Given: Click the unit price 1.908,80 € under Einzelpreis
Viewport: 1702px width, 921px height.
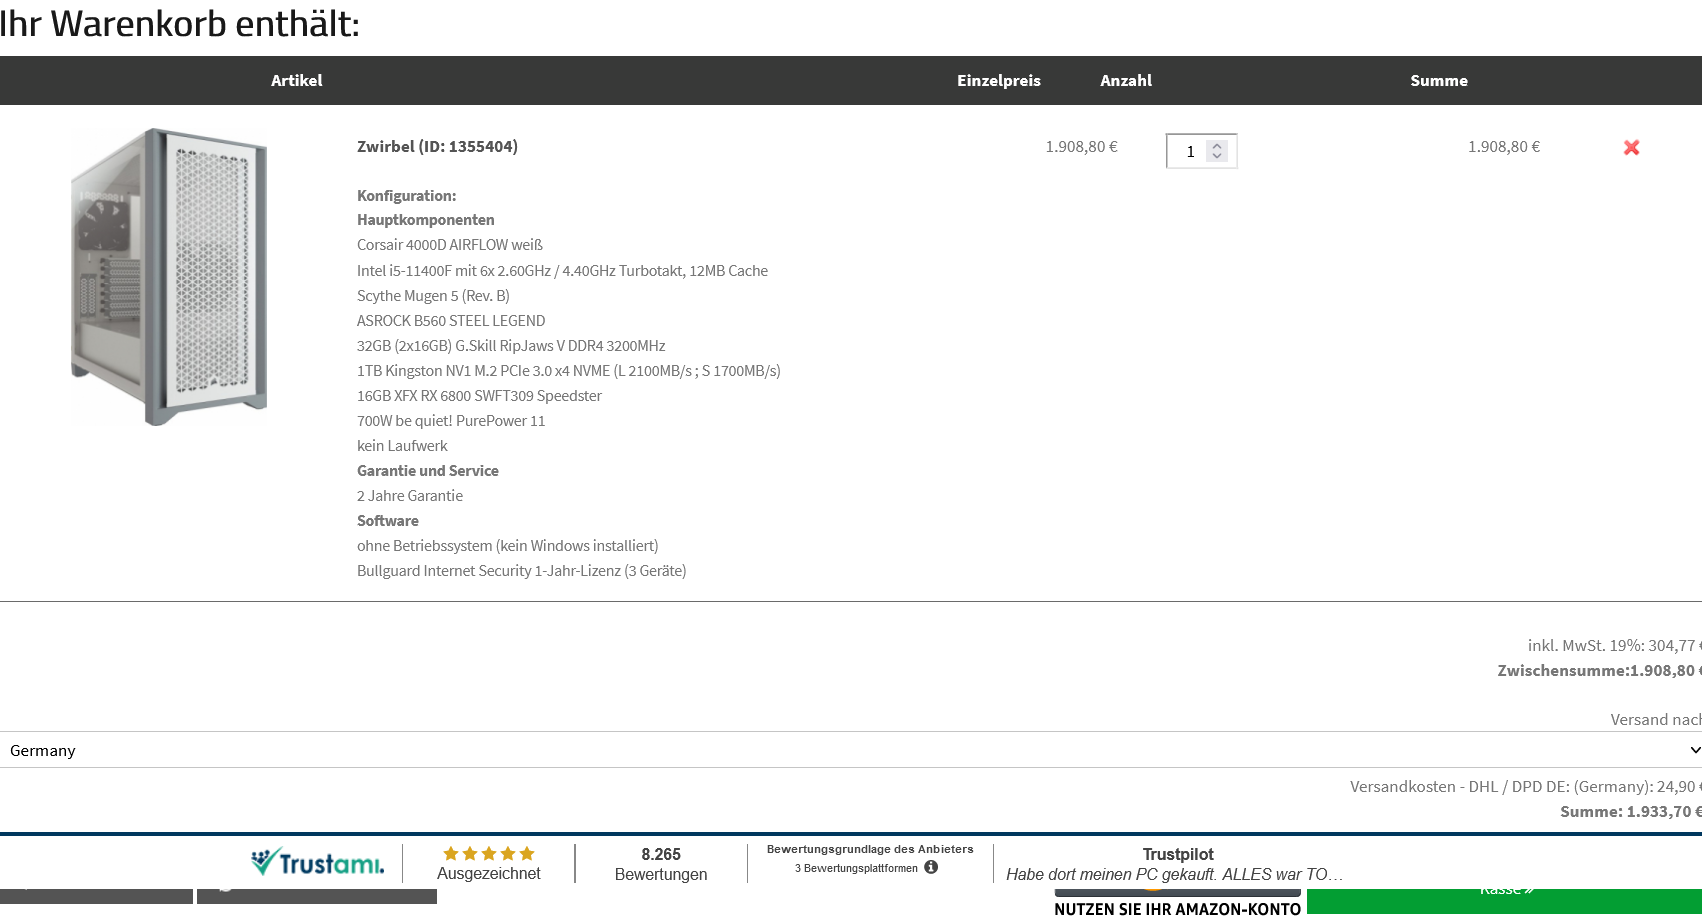Looking at the screenshot, I should click(1081, 147).
